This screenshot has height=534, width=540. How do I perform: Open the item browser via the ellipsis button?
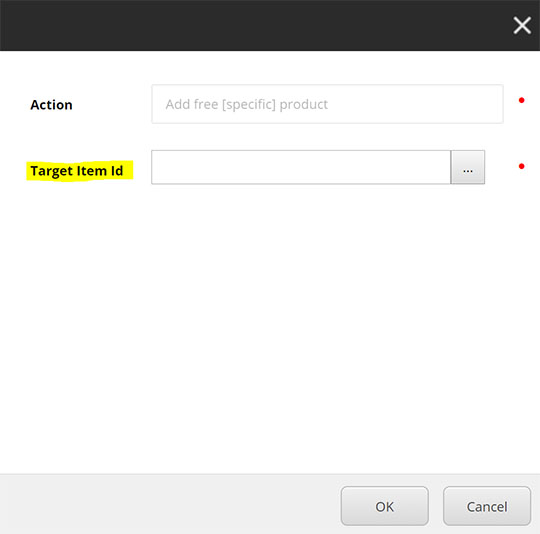pos(468,167)
